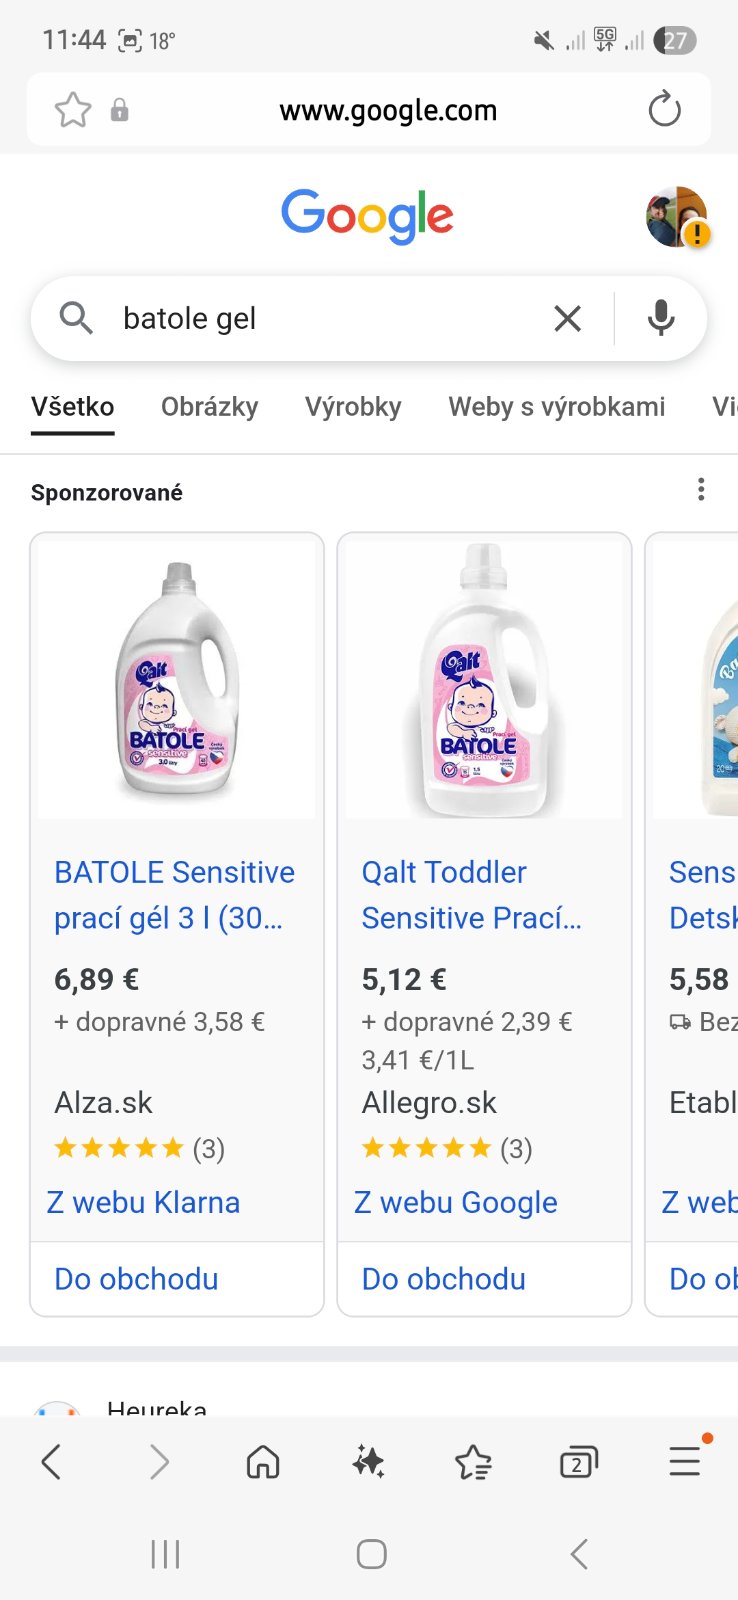Image resolution: width=738 pixels, height=1600 pixels.
Task: Tap the batole gel search field
Action: [320, 319]
